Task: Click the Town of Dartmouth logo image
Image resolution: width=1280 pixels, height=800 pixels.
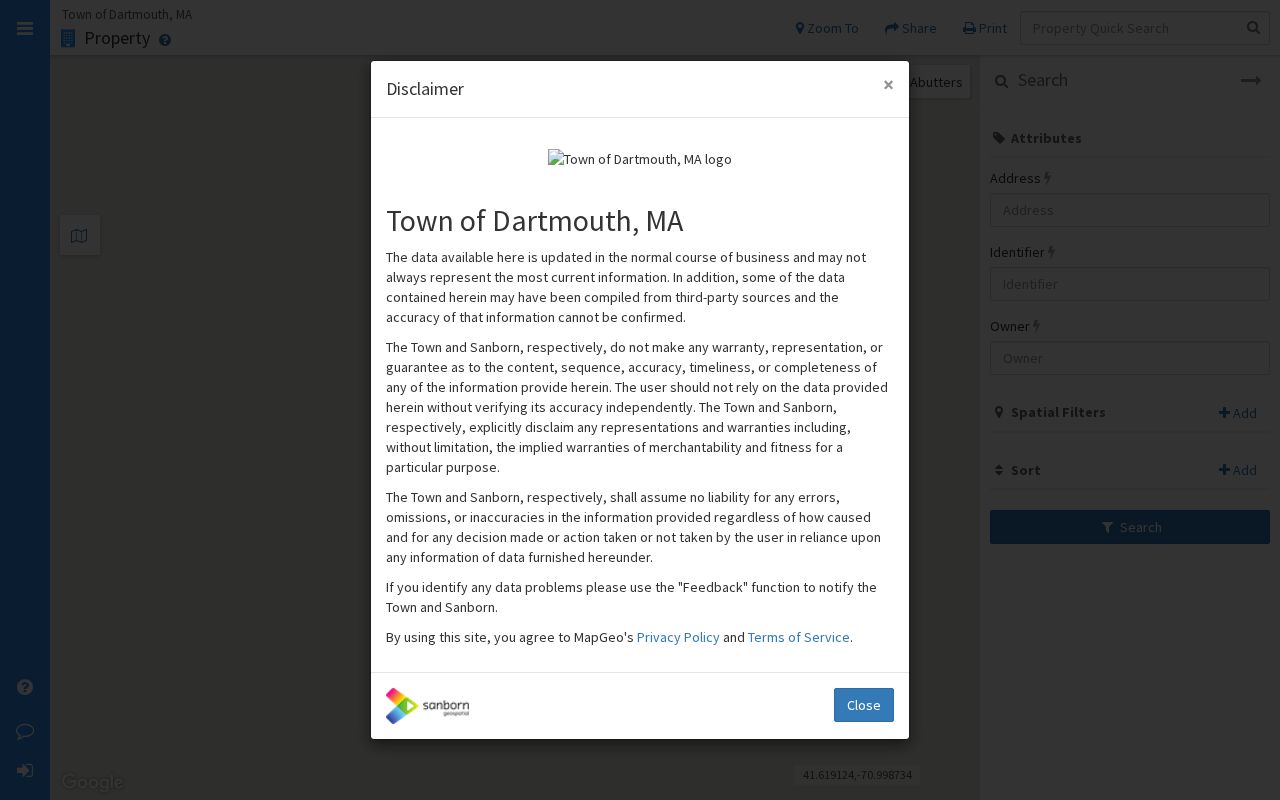Action: click(x=640, y=159)
